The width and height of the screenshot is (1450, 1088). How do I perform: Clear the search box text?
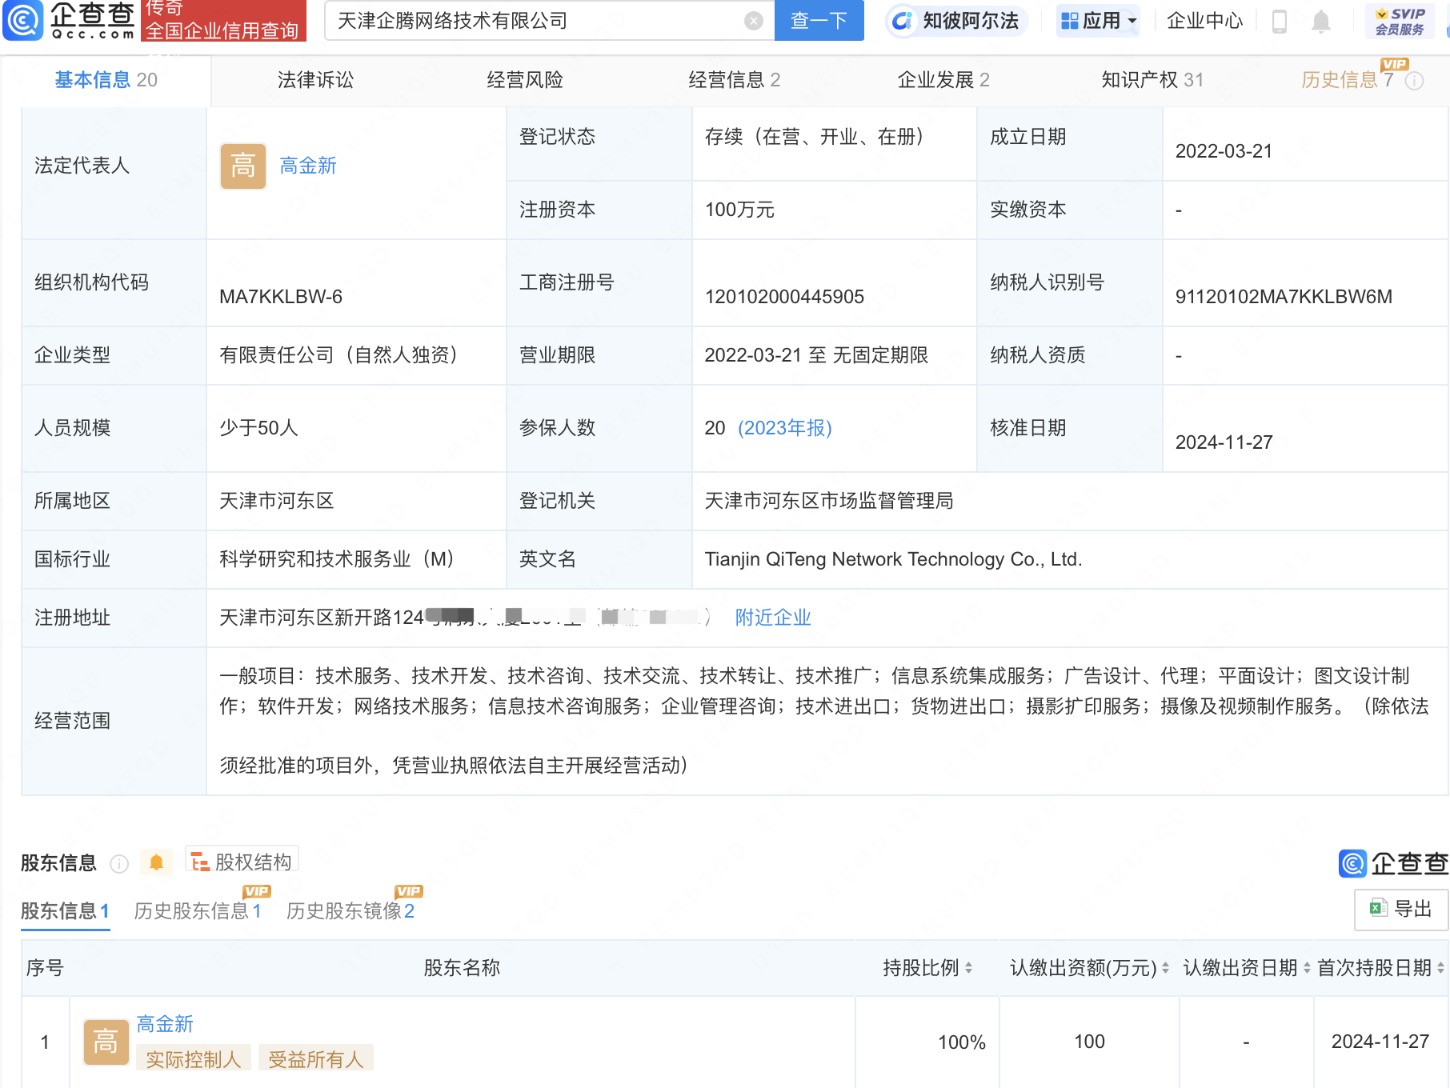[754, 21]
